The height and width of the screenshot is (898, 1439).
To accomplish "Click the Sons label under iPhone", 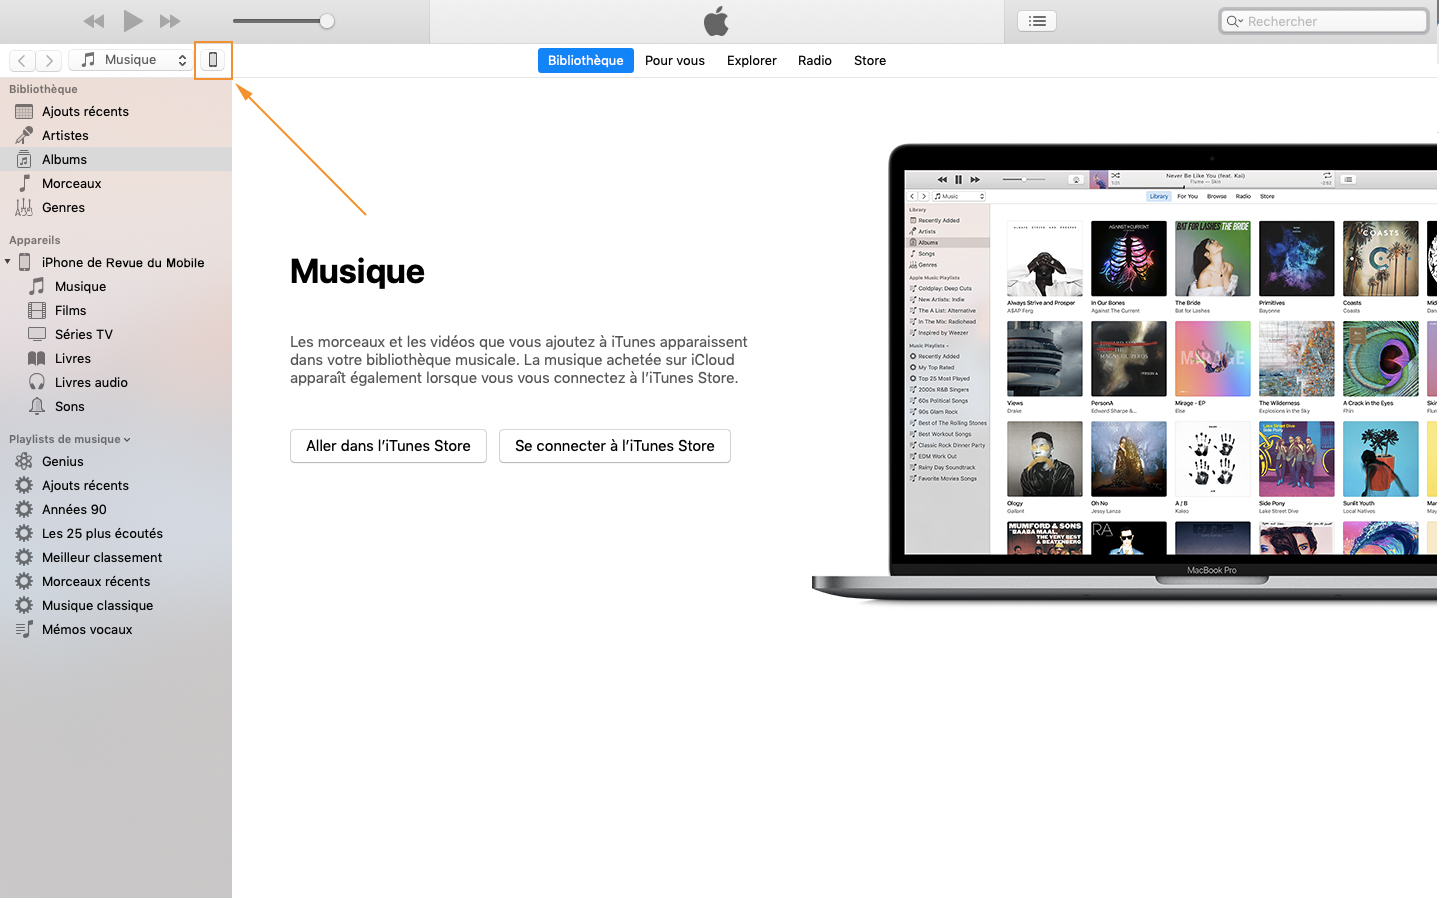I will click(x=70, y=407).
